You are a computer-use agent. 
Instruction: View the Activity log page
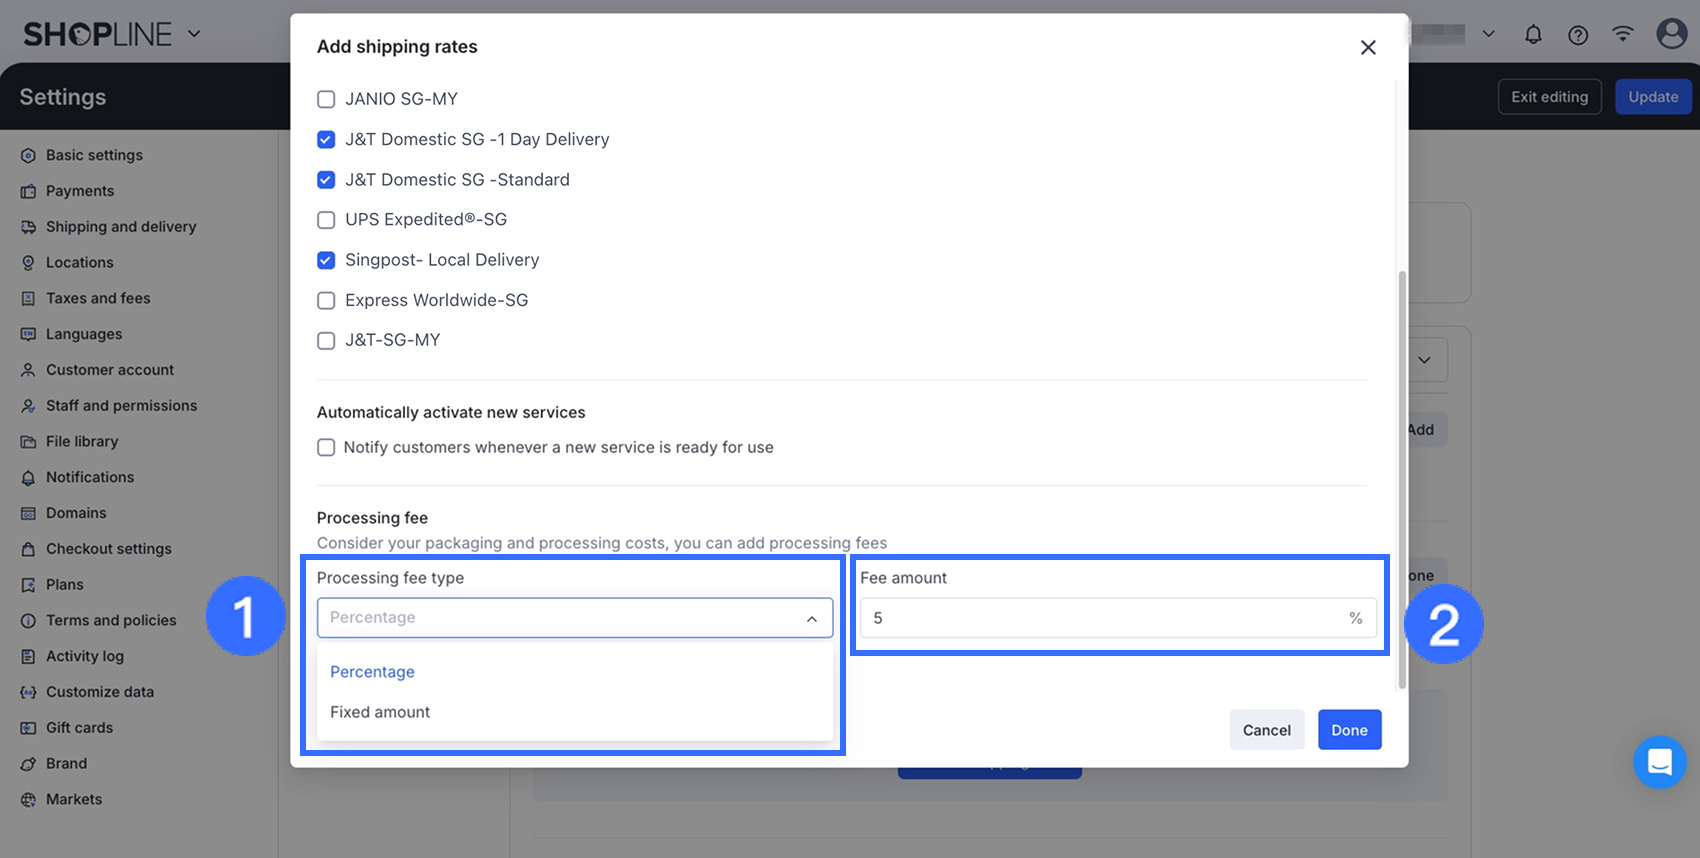coord(85,656)
